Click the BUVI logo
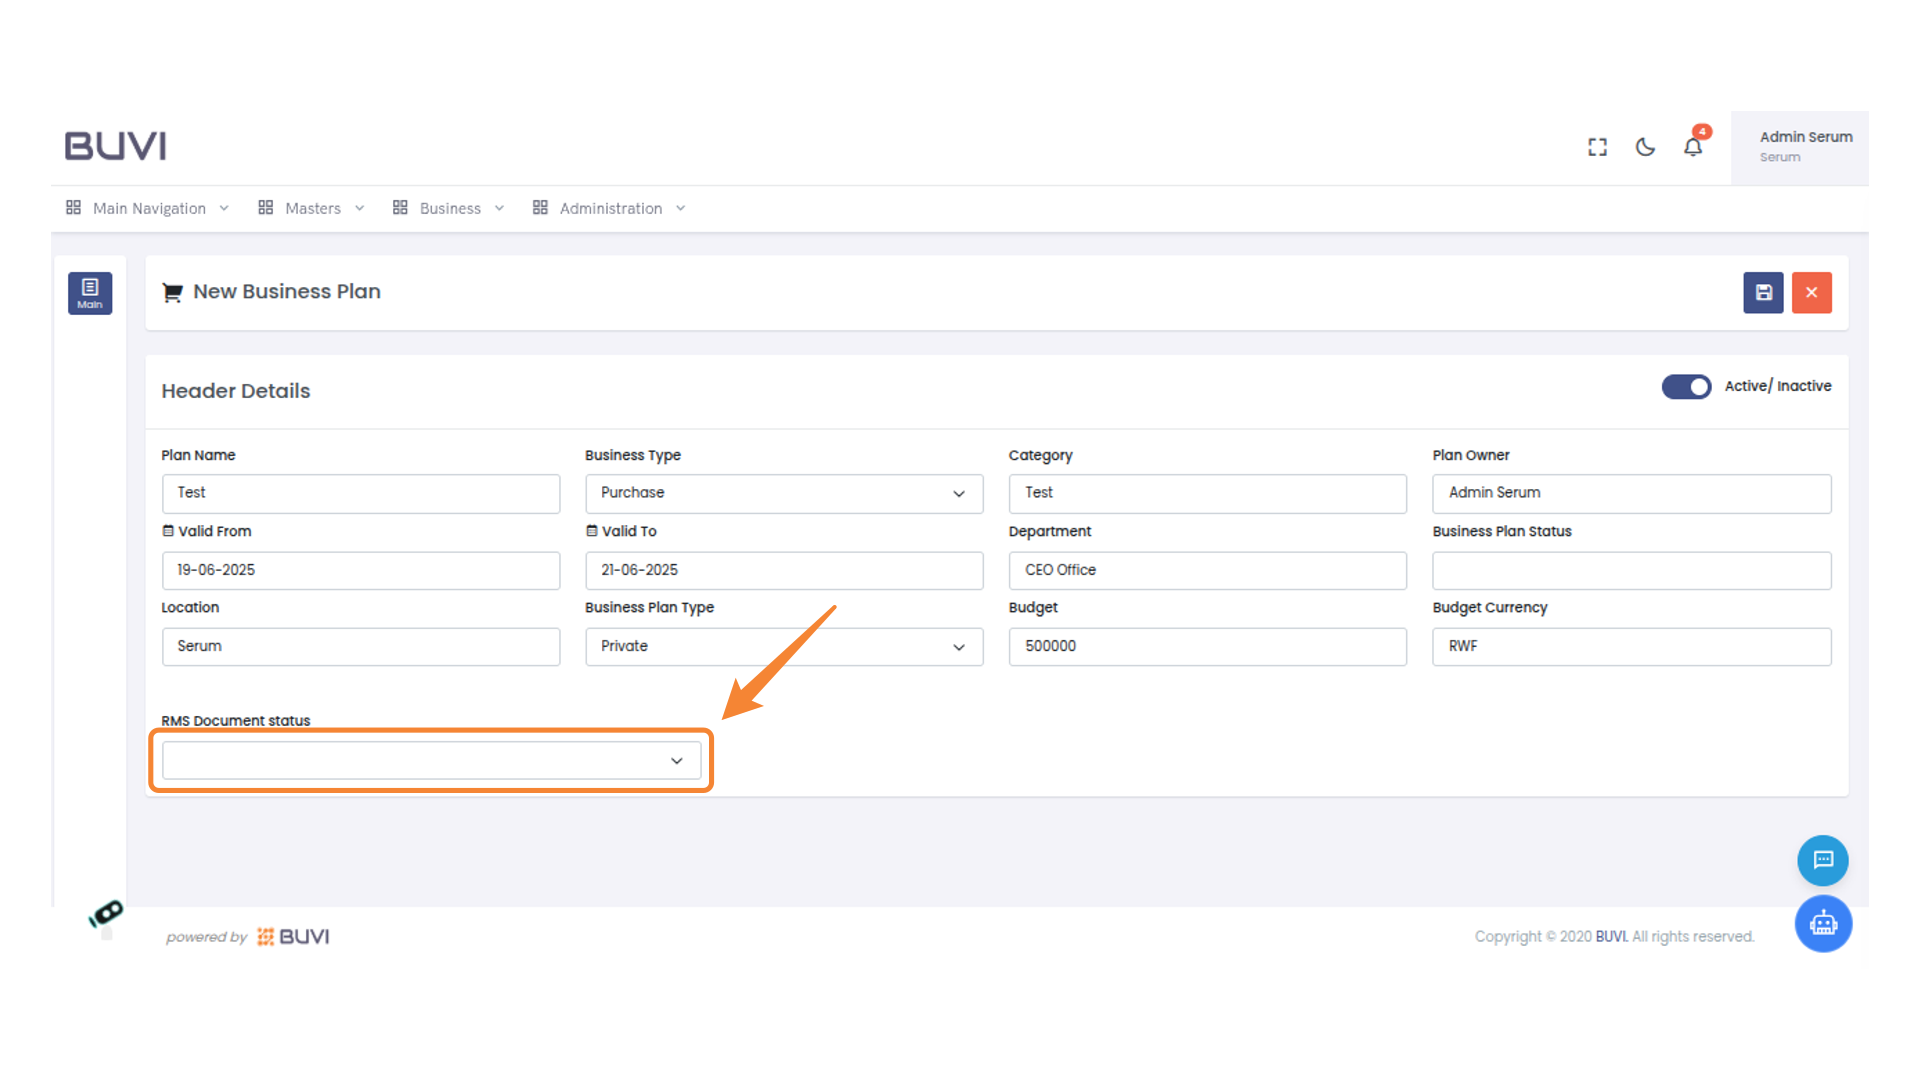 115,145
